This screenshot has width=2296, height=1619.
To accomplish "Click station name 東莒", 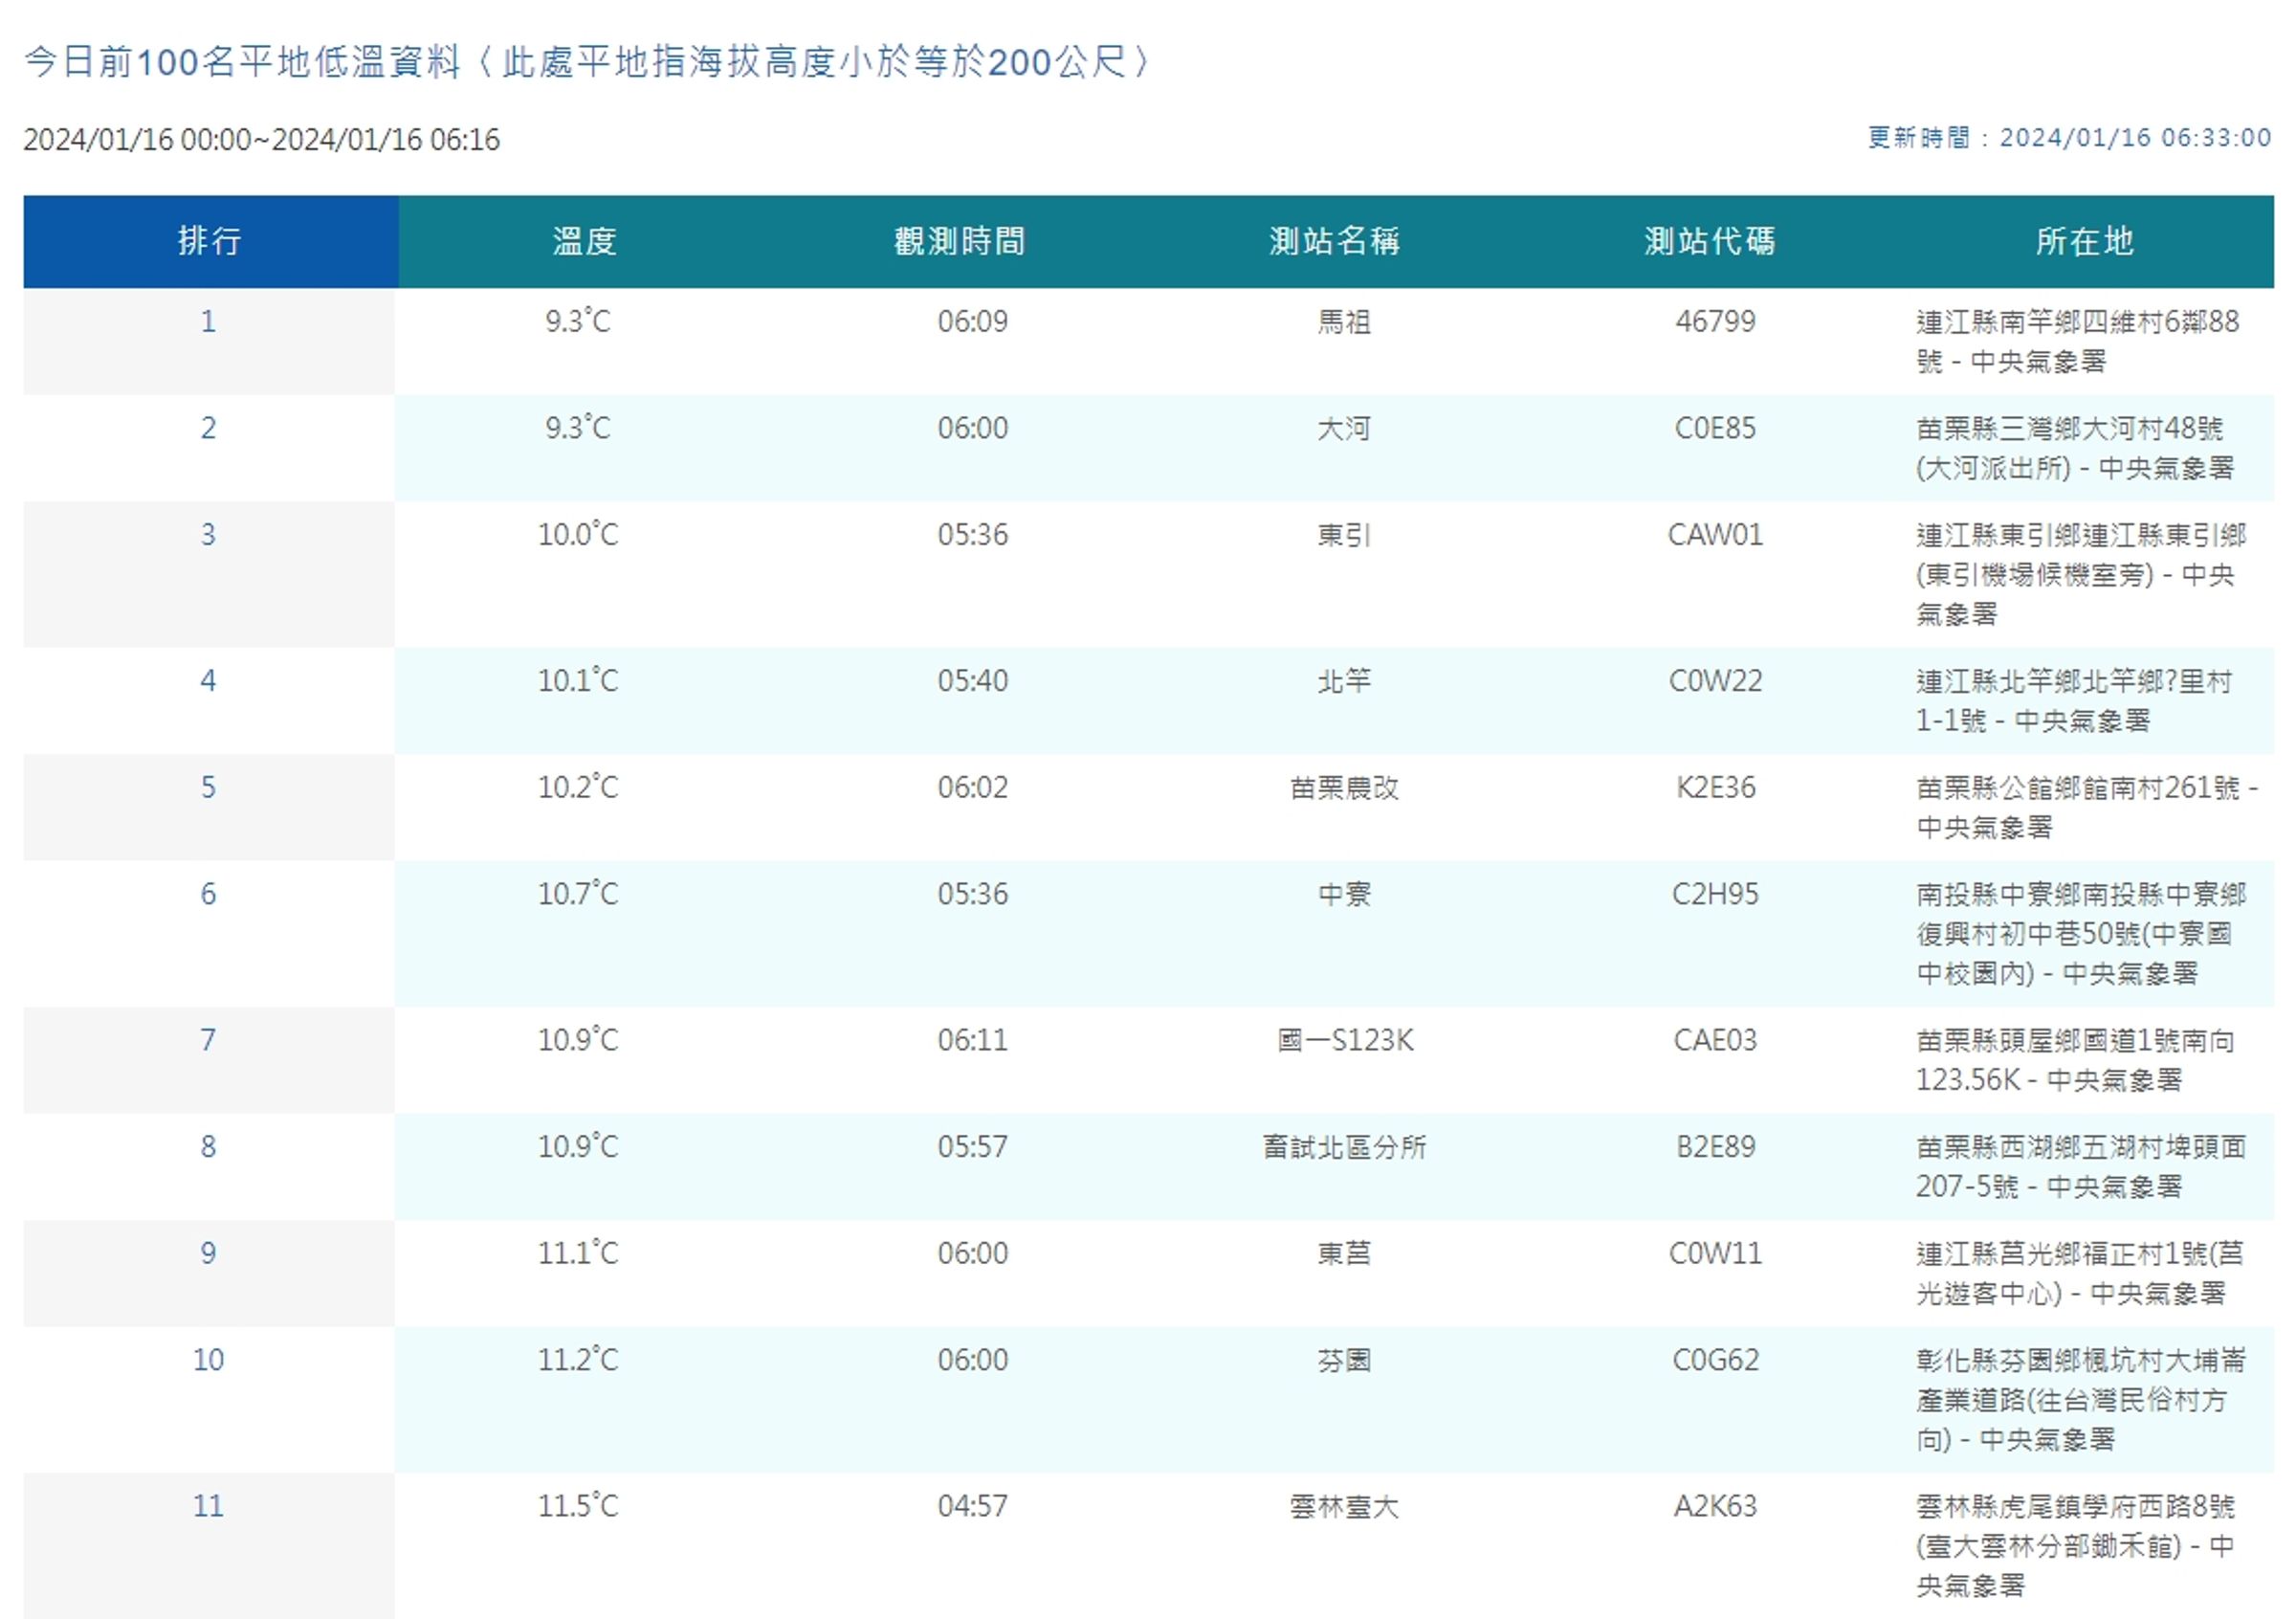I will pos(1344,1254).
